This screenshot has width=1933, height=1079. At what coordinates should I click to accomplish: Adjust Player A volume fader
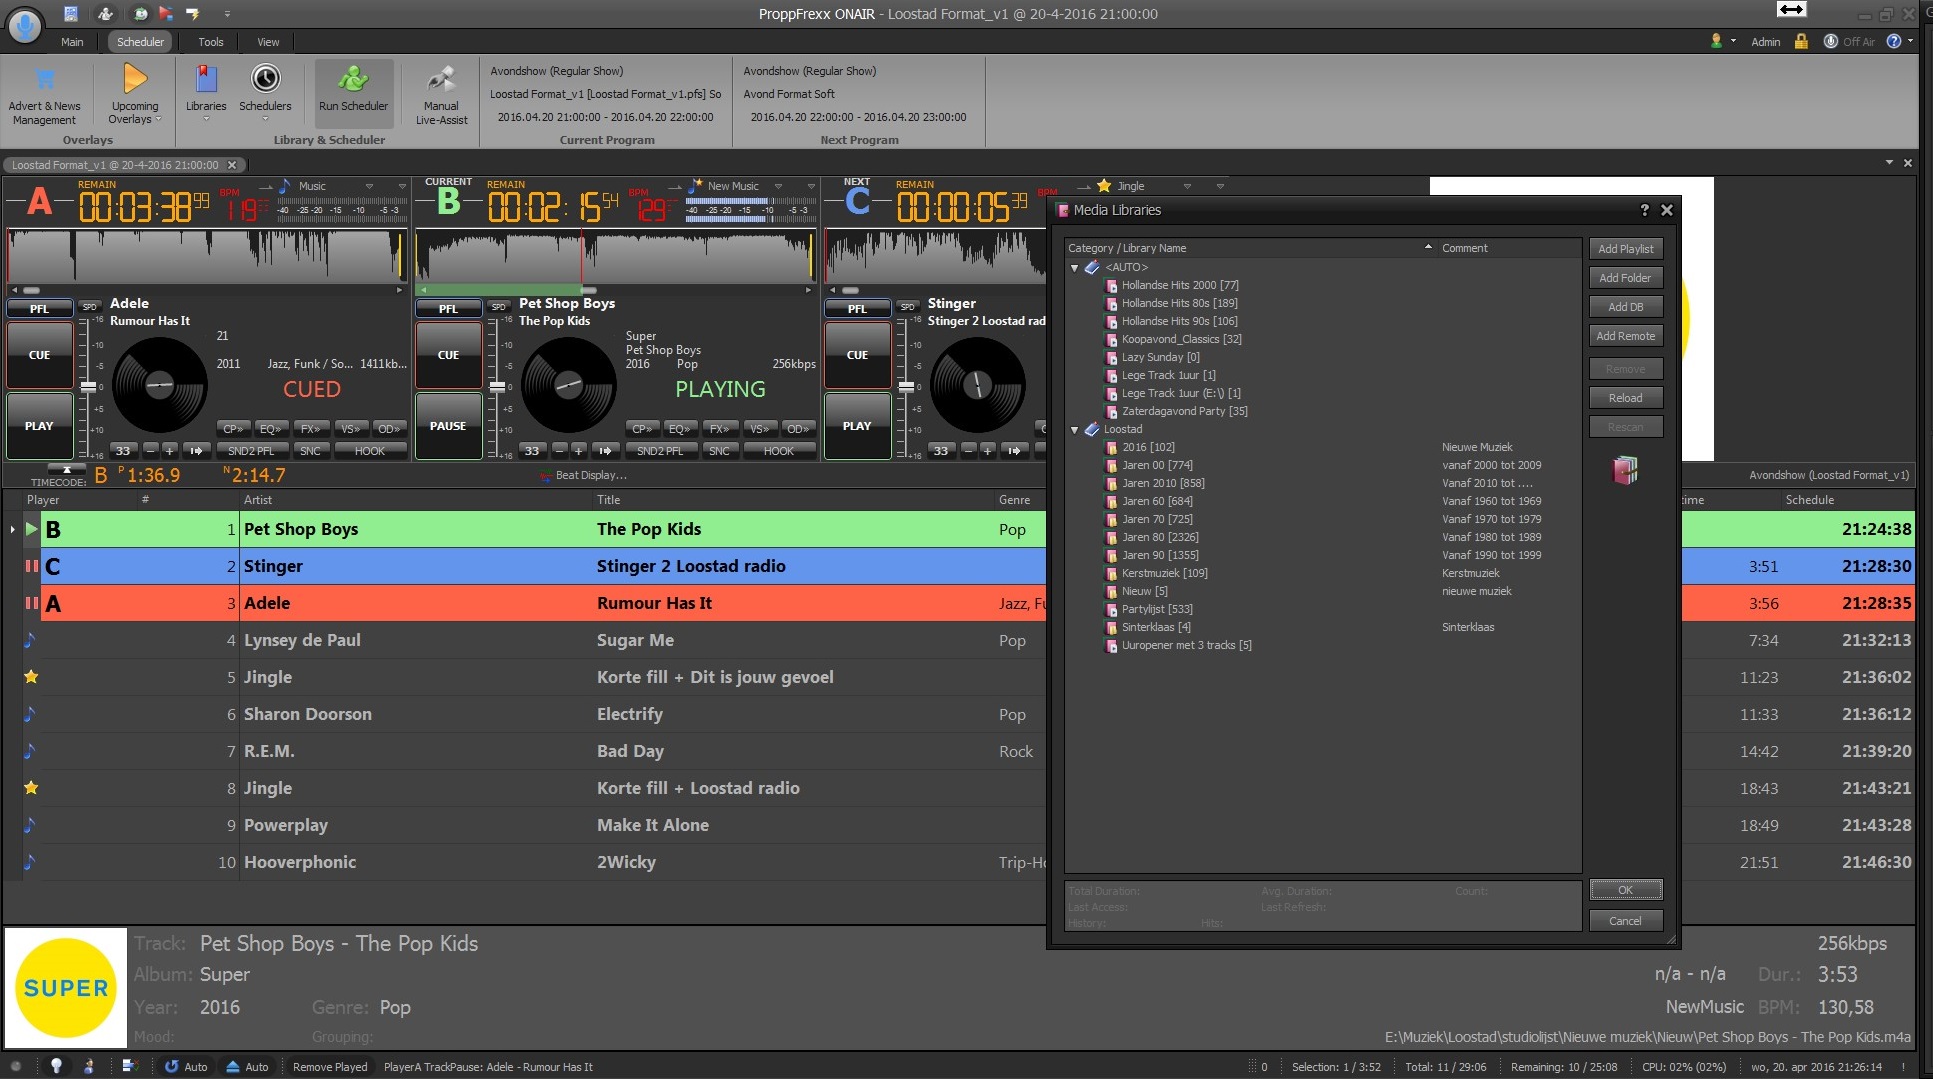pos(88,386)
